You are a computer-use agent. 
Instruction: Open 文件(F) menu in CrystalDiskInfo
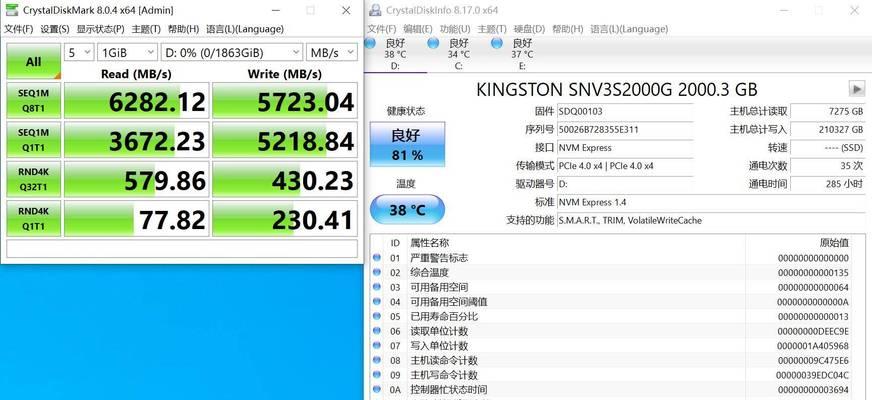tap(382, 29)
